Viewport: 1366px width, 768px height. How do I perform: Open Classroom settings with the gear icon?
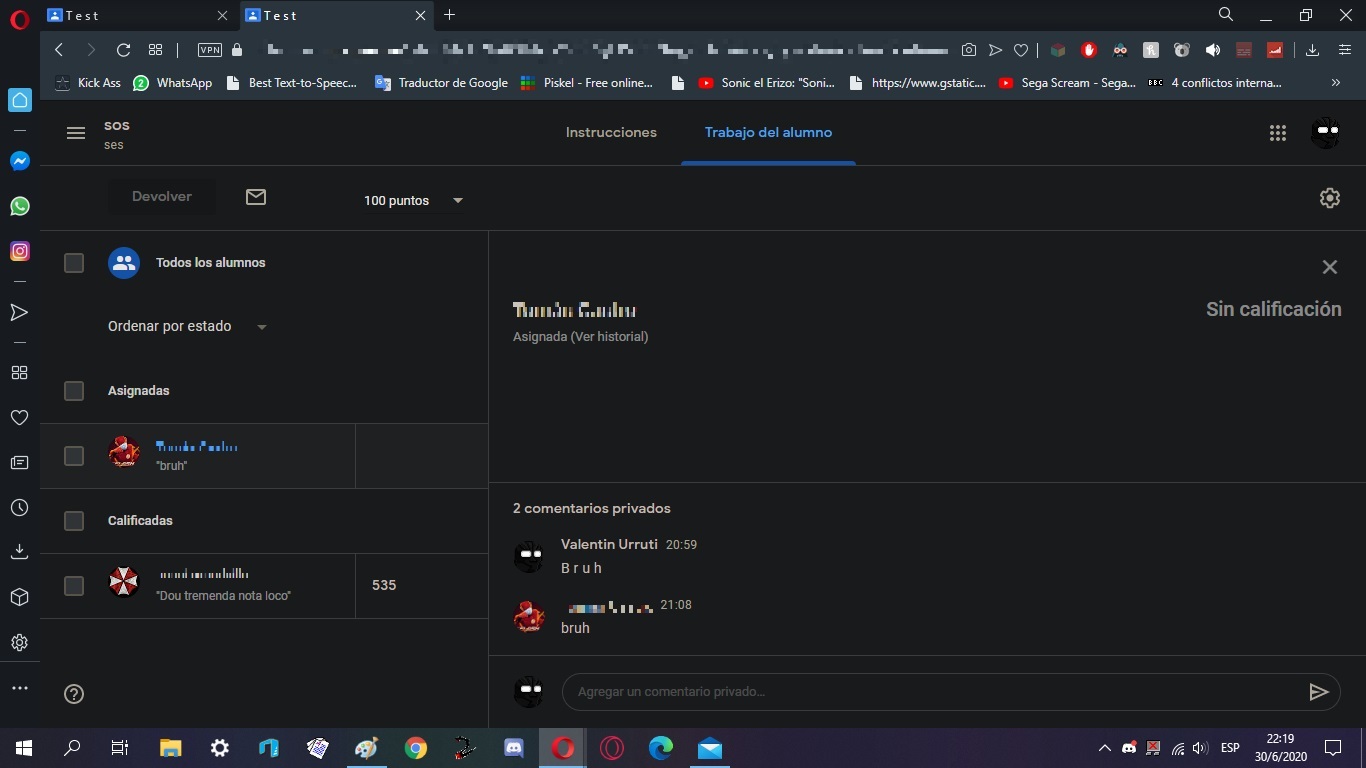point(1329,198)
